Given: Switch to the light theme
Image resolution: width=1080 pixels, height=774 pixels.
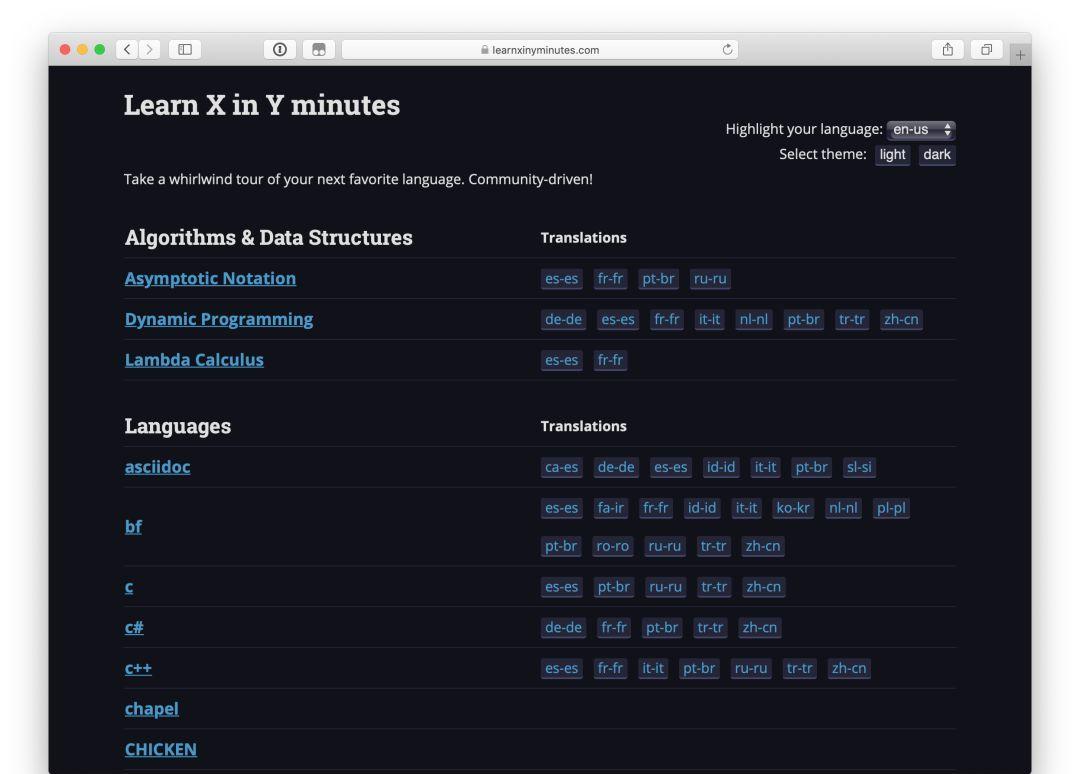Looking at the screenshot, I should coord(892,155).
